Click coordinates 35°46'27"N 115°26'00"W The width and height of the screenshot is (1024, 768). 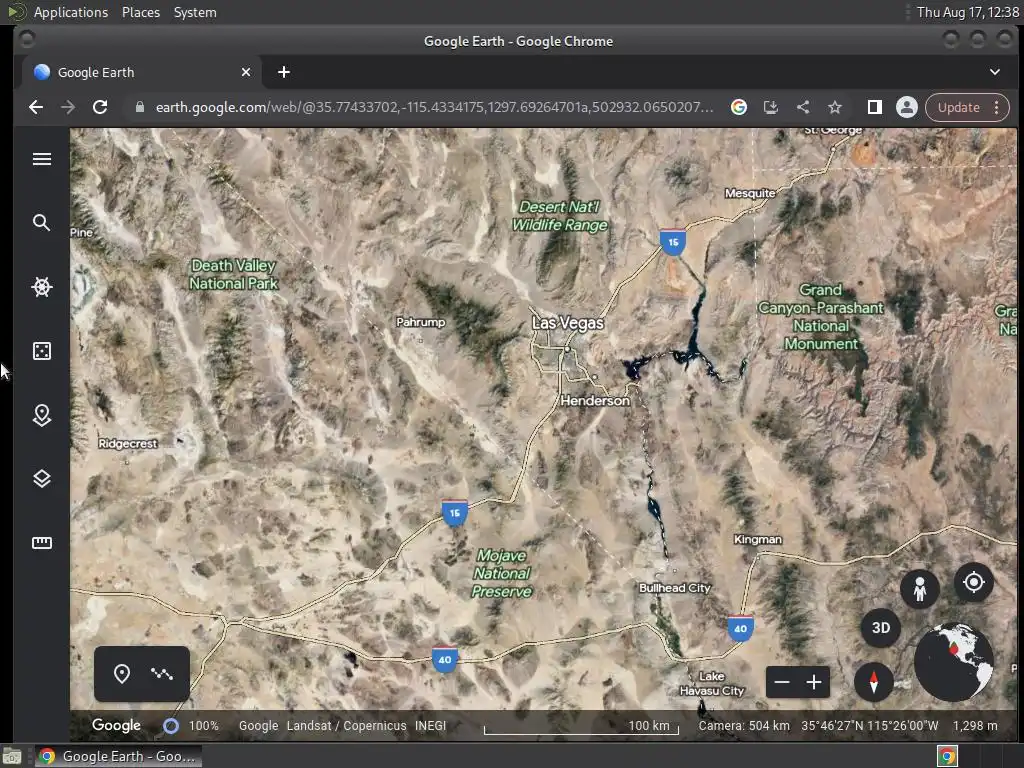click(x=870, y=726)
